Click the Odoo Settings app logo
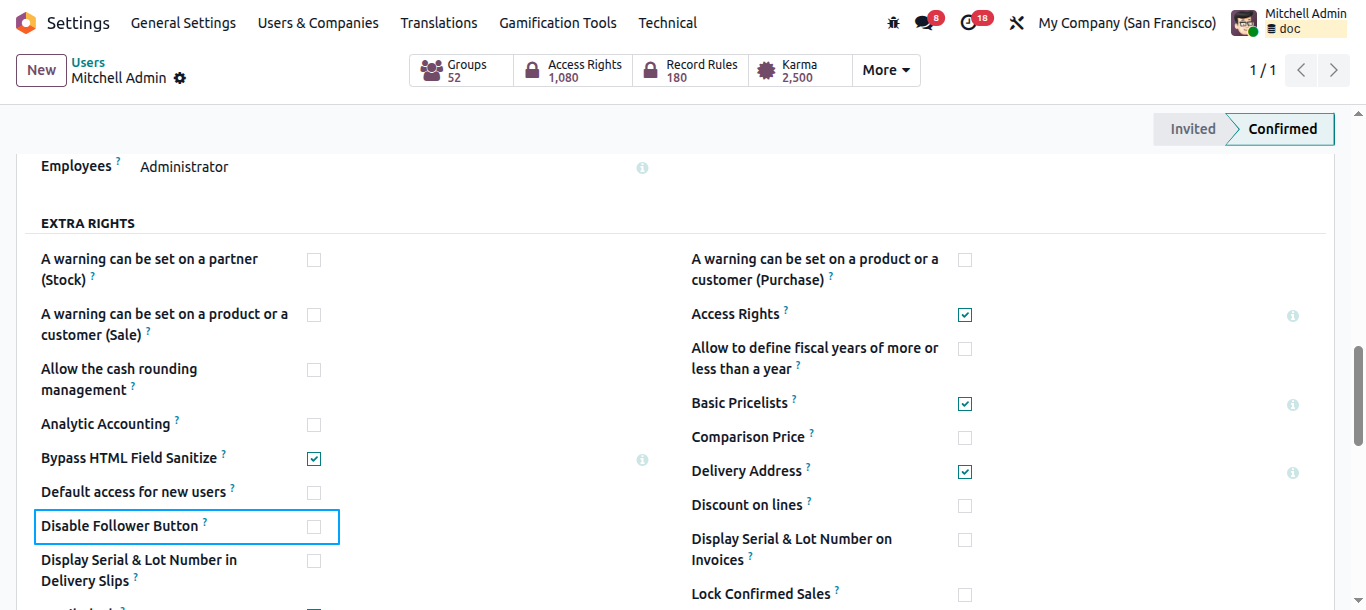Screen dimensions: 1366x610 [26, 22]
